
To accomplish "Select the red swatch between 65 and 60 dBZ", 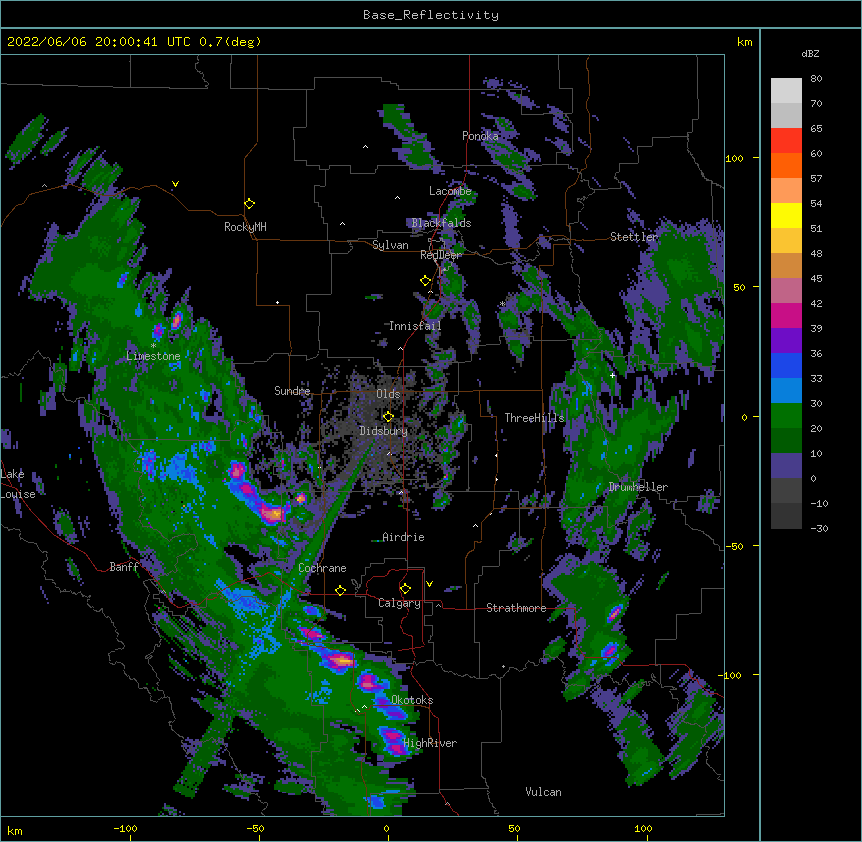I will point(786,141).
